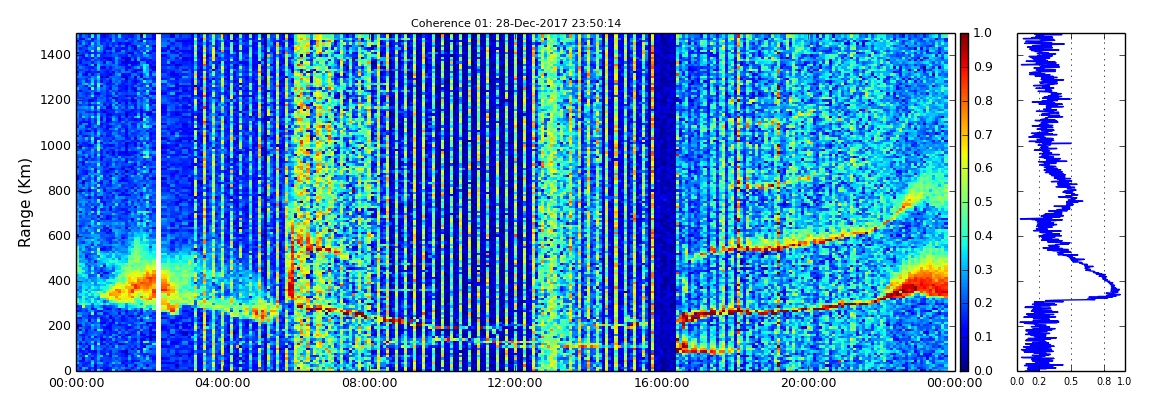
Task: Click the colorbar 0.5 label
Action: (983, 202)
